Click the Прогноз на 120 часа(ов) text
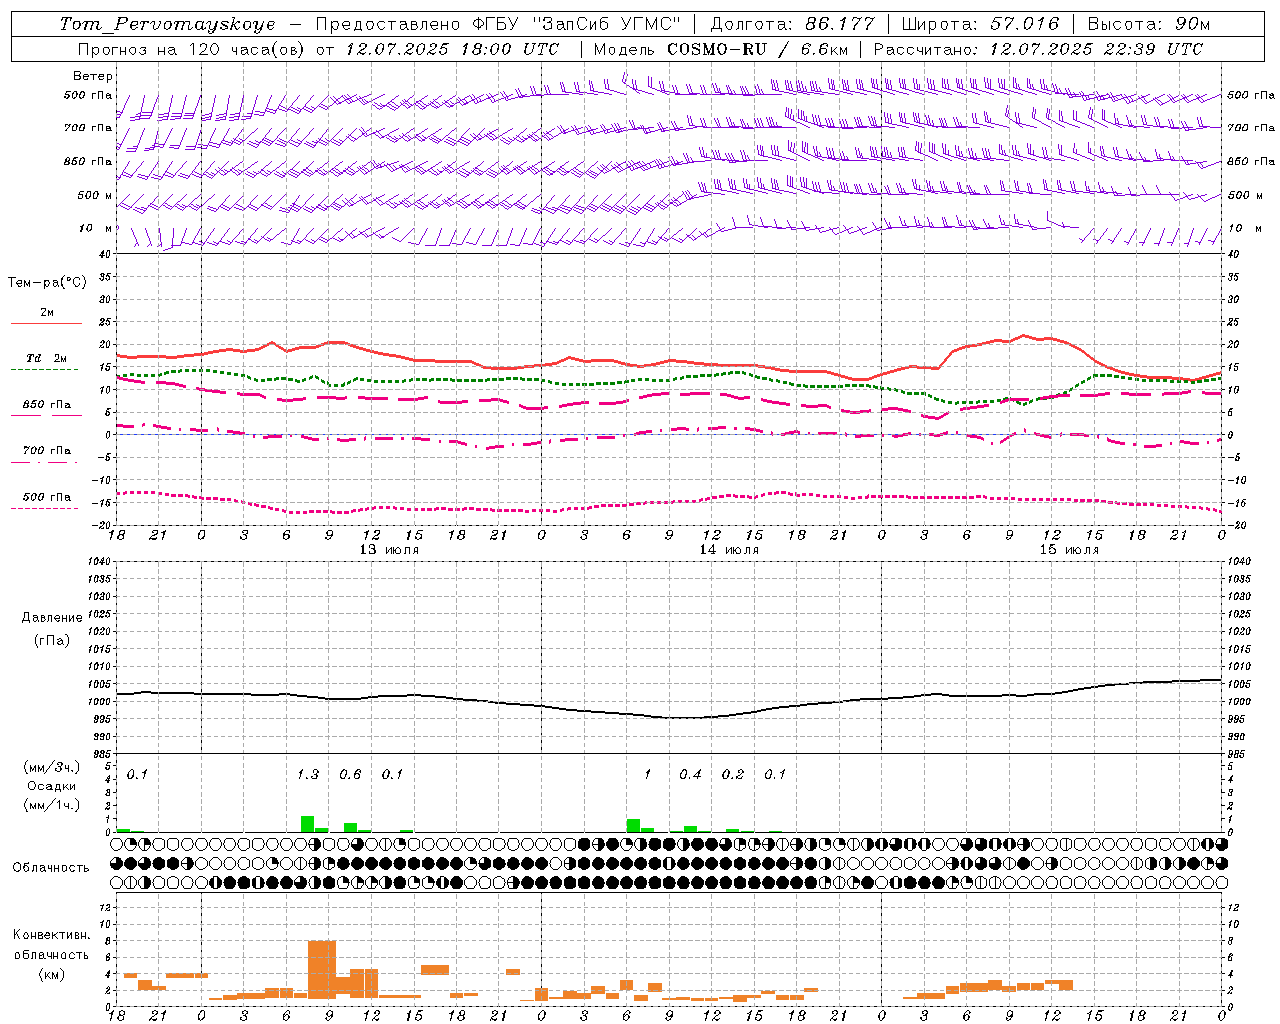Screen dimensions: 1280x1024 click(x=190, y=49)
